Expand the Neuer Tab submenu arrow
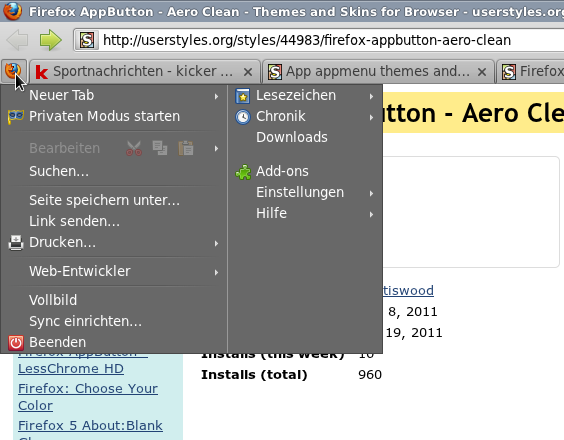Image resolution: width=564 pixels, height=440 pixels. [x=216, y=96]
